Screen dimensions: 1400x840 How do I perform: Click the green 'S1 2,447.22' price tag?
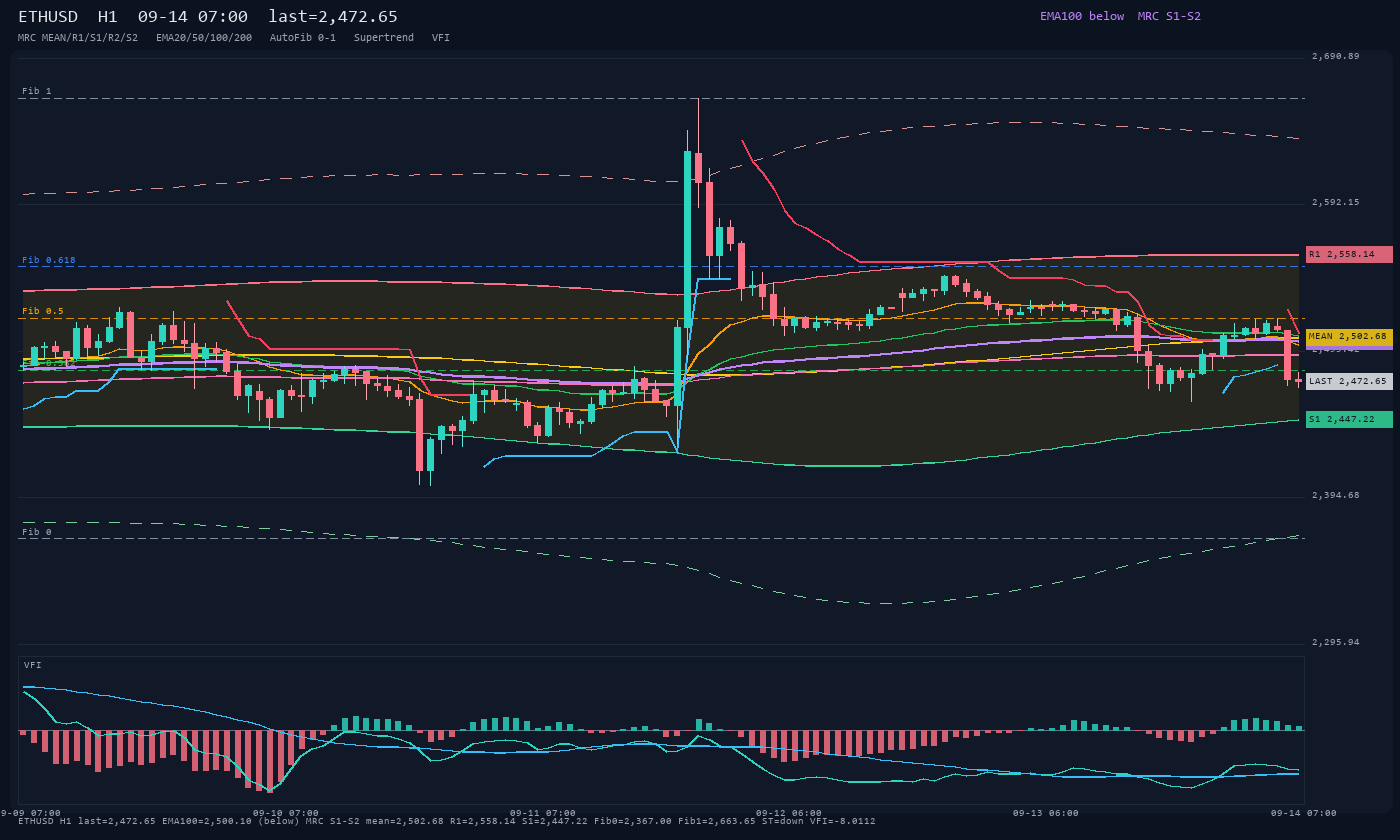point(1349,419)
